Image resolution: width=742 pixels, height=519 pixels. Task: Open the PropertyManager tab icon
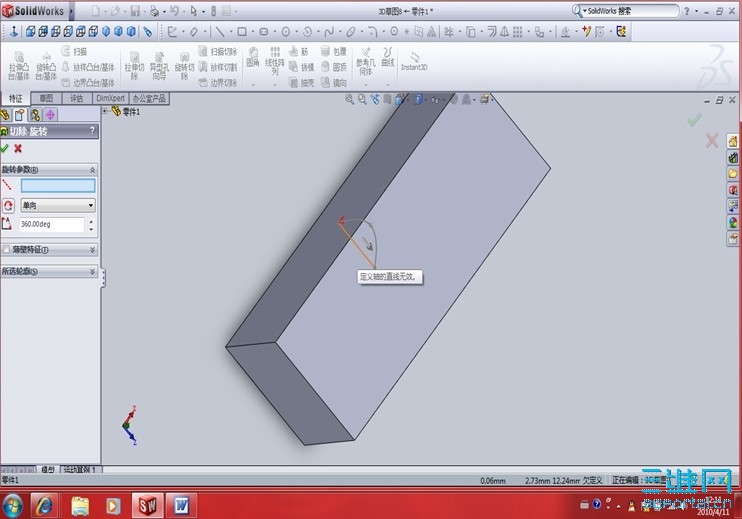coord(19,114)
